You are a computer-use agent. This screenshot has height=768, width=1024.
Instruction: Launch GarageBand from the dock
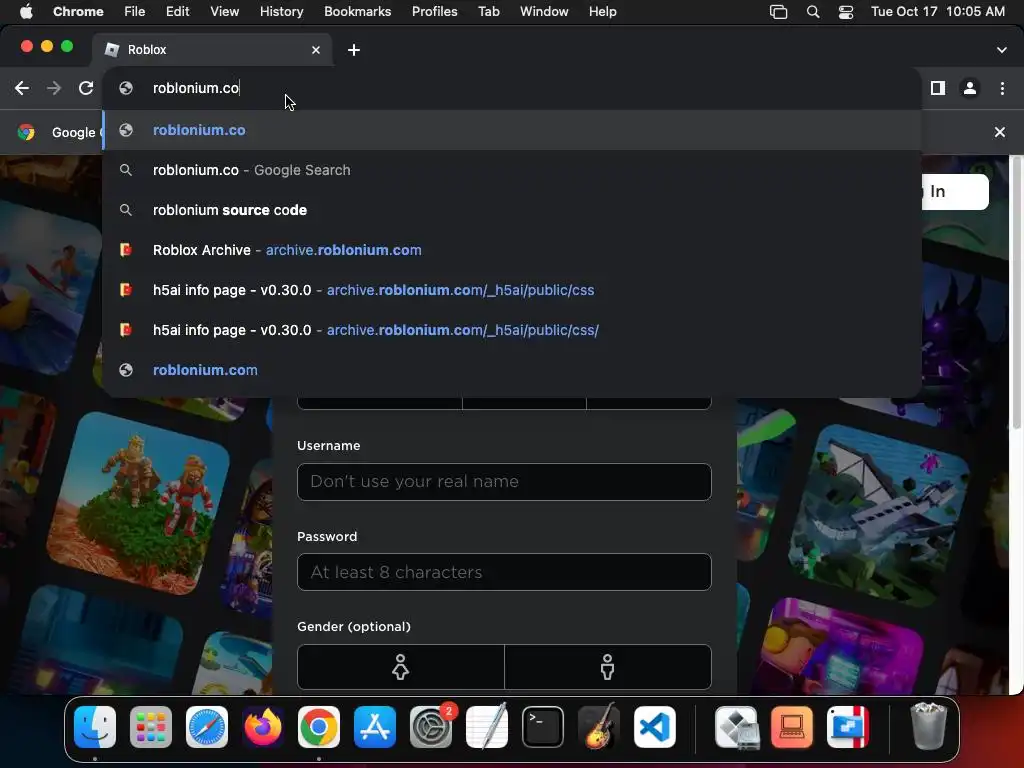[599, 727]
